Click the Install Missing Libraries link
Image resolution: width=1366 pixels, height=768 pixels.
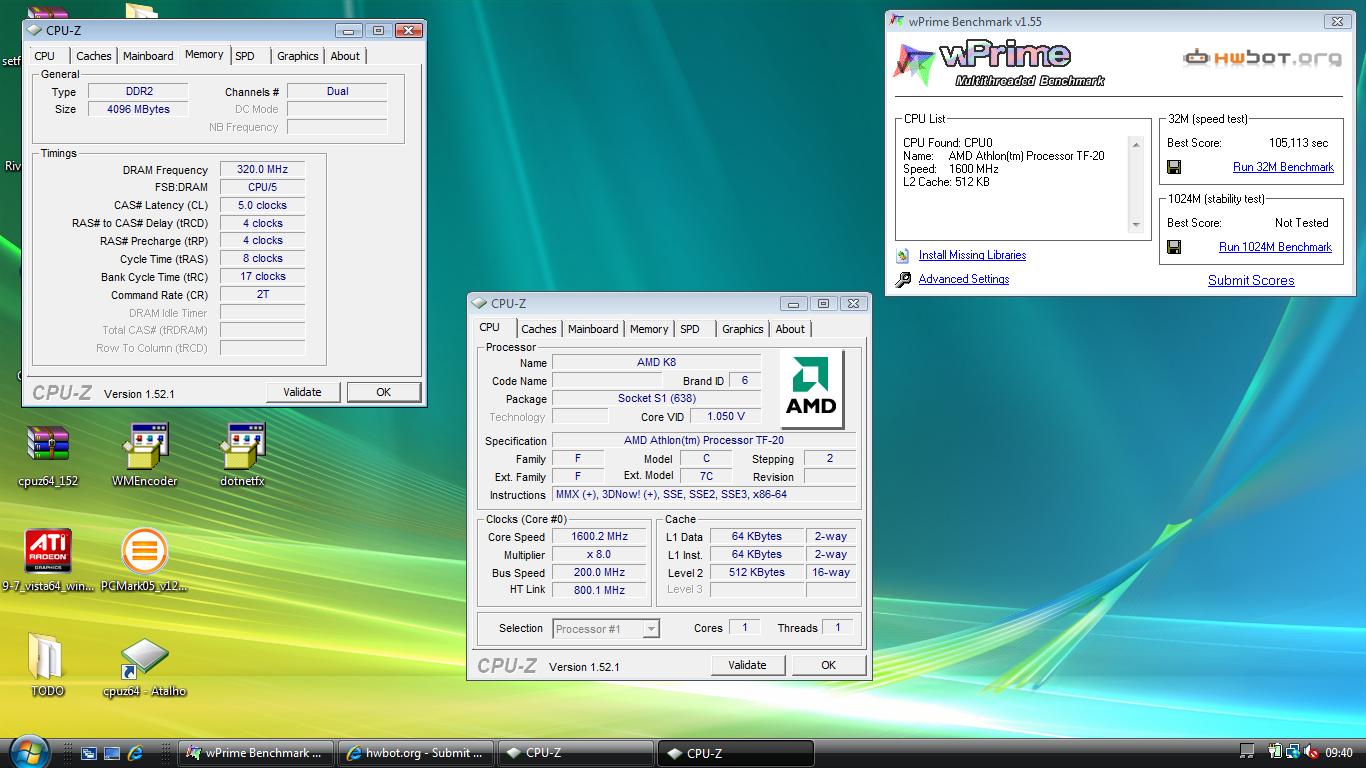pos(972,255)
